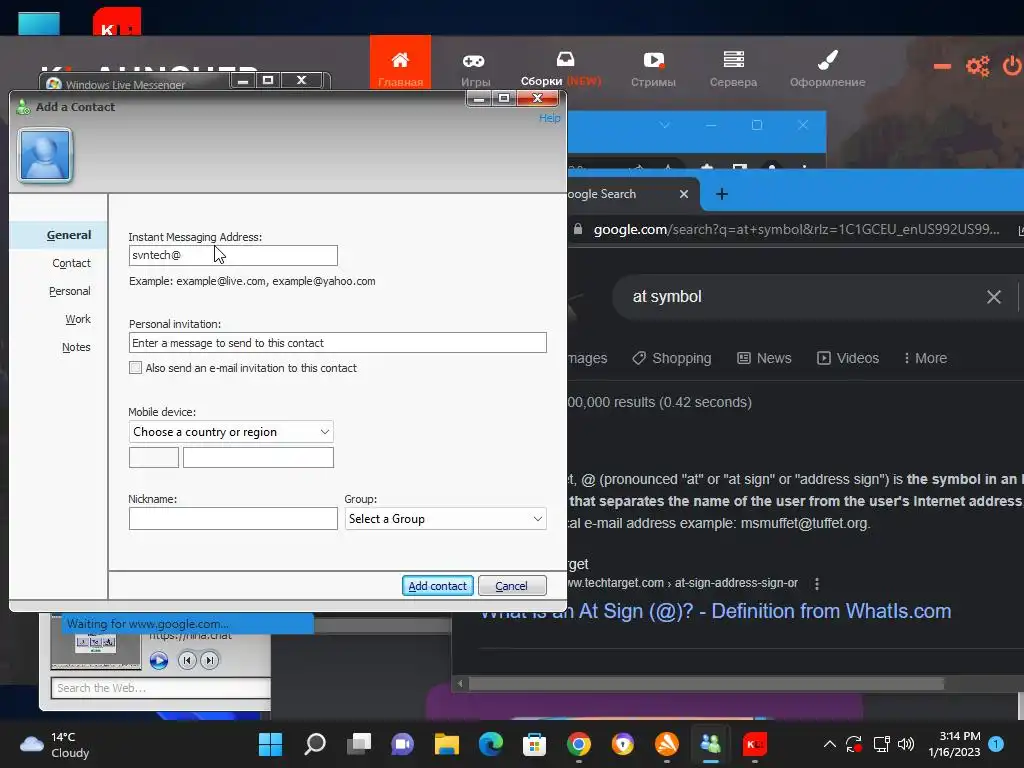Open the orange app icon on taskbar
1024x768 pixels.
[667, 744]
